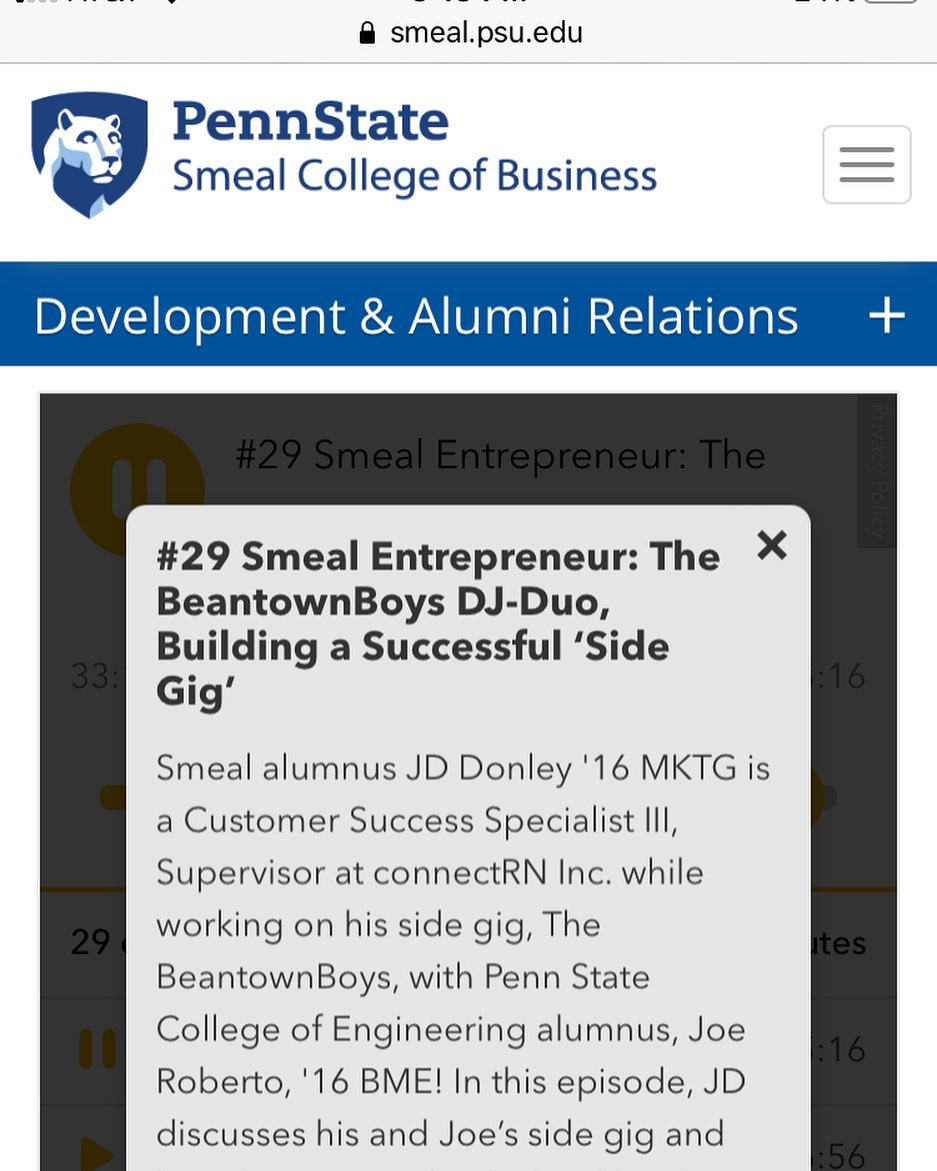The width and height of the screenshot is (937, 1171).
Task: Open the Privacy Policy link
Action: click(x=879, y=470)
